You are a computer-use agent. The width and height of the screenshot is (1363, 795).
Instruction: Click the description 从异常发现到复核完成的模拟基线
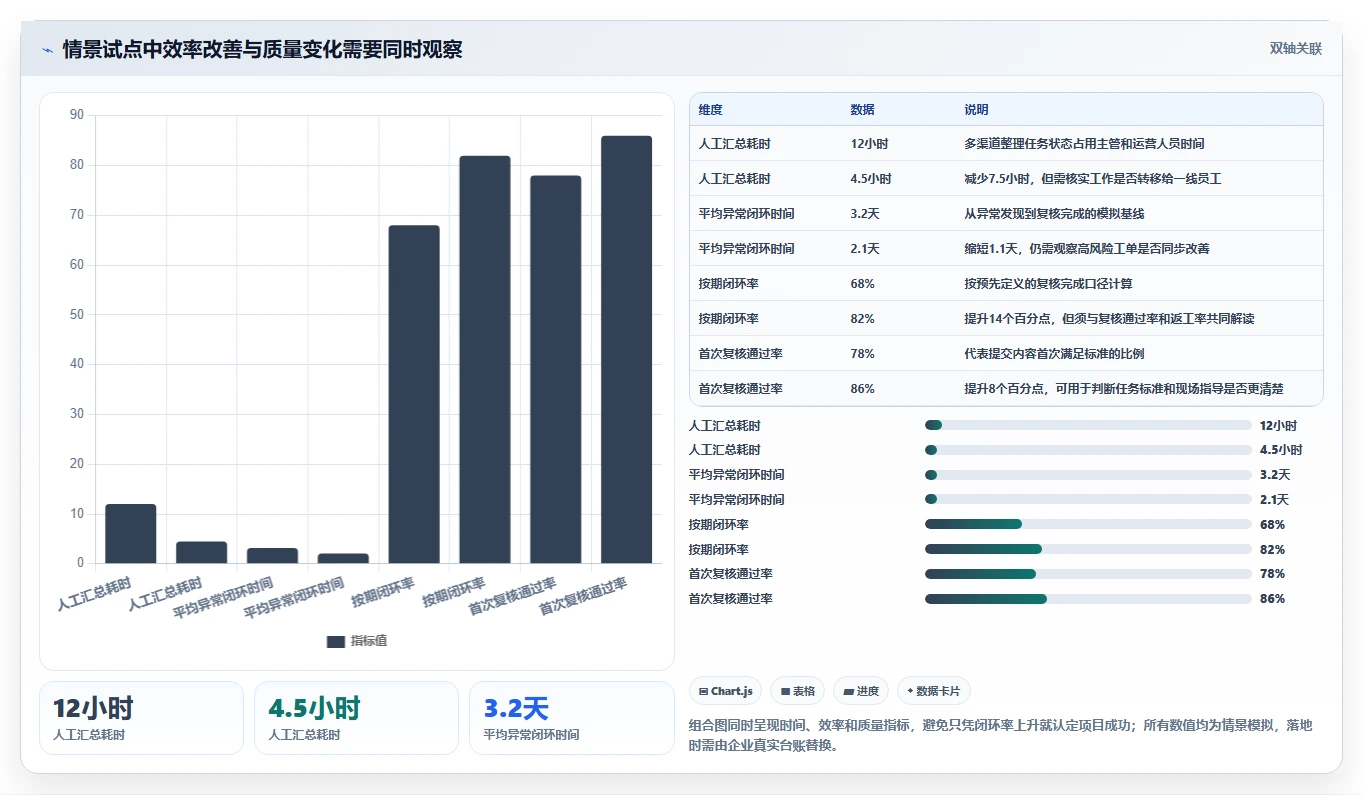pyautogui.click(x=1054, y=214)
